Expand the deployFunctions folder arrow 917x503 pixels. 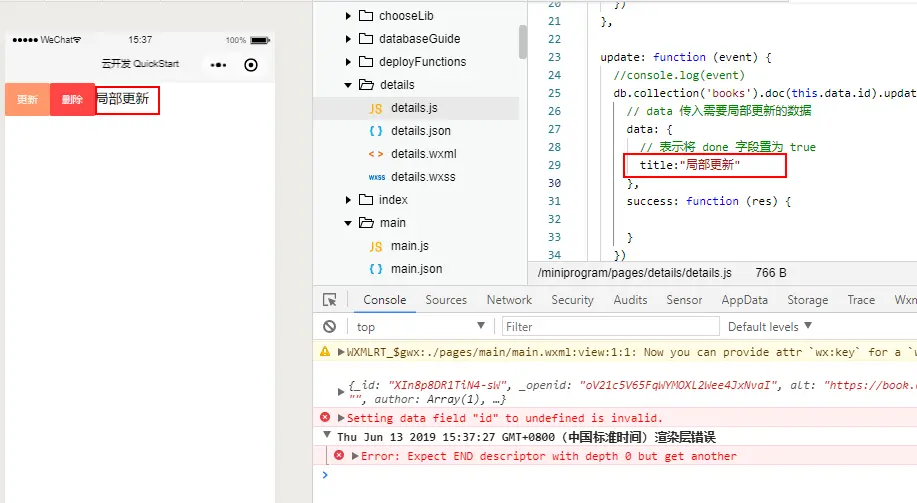tap(348, 61)
